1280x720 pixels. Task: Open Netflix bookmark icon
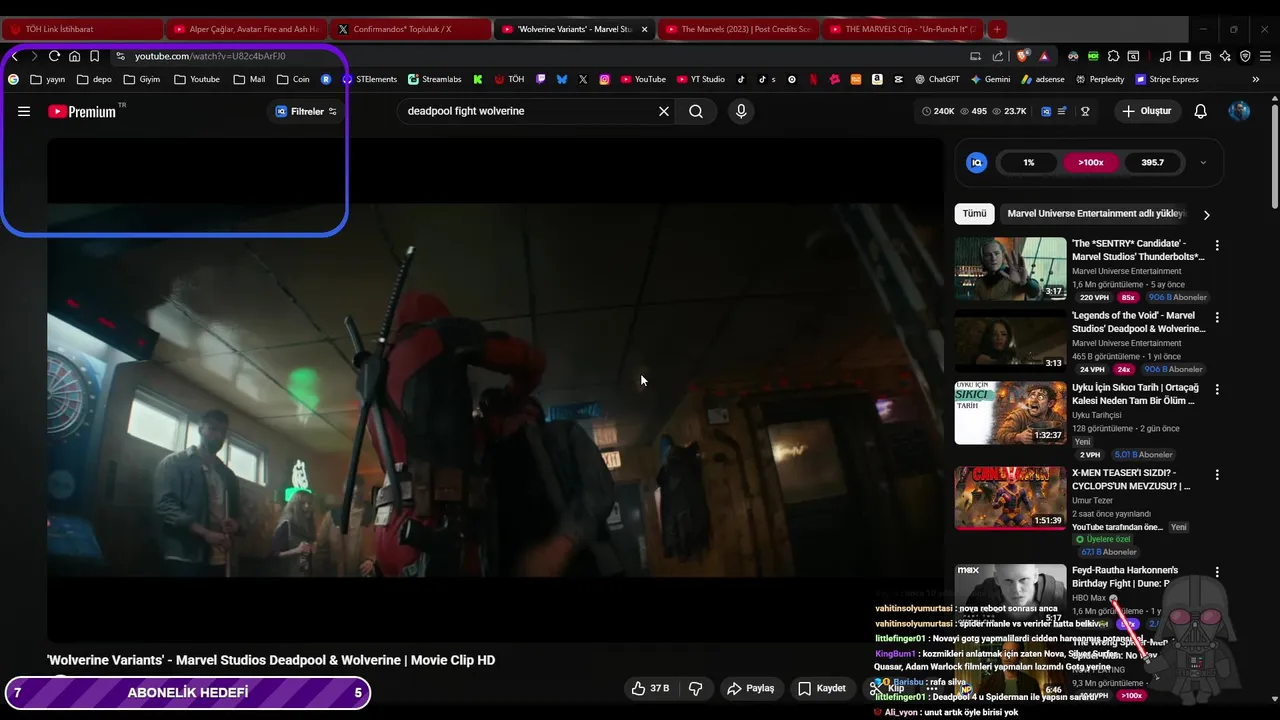[813, 79]
